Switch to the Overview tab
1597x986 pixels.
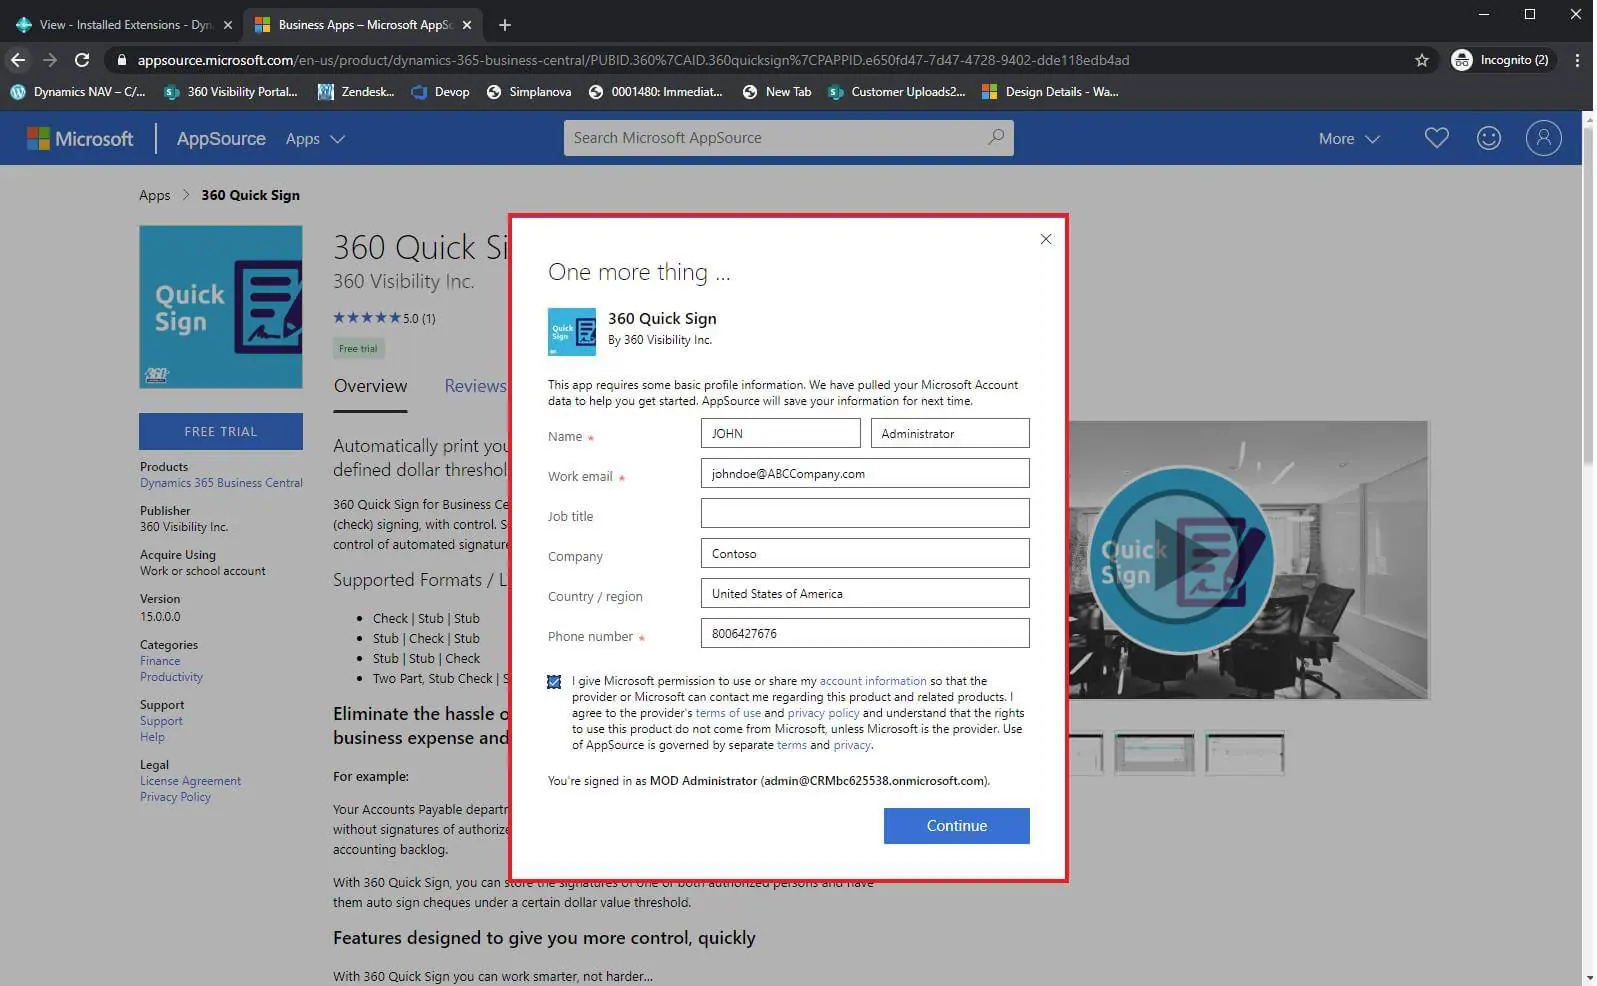(370, 386)
